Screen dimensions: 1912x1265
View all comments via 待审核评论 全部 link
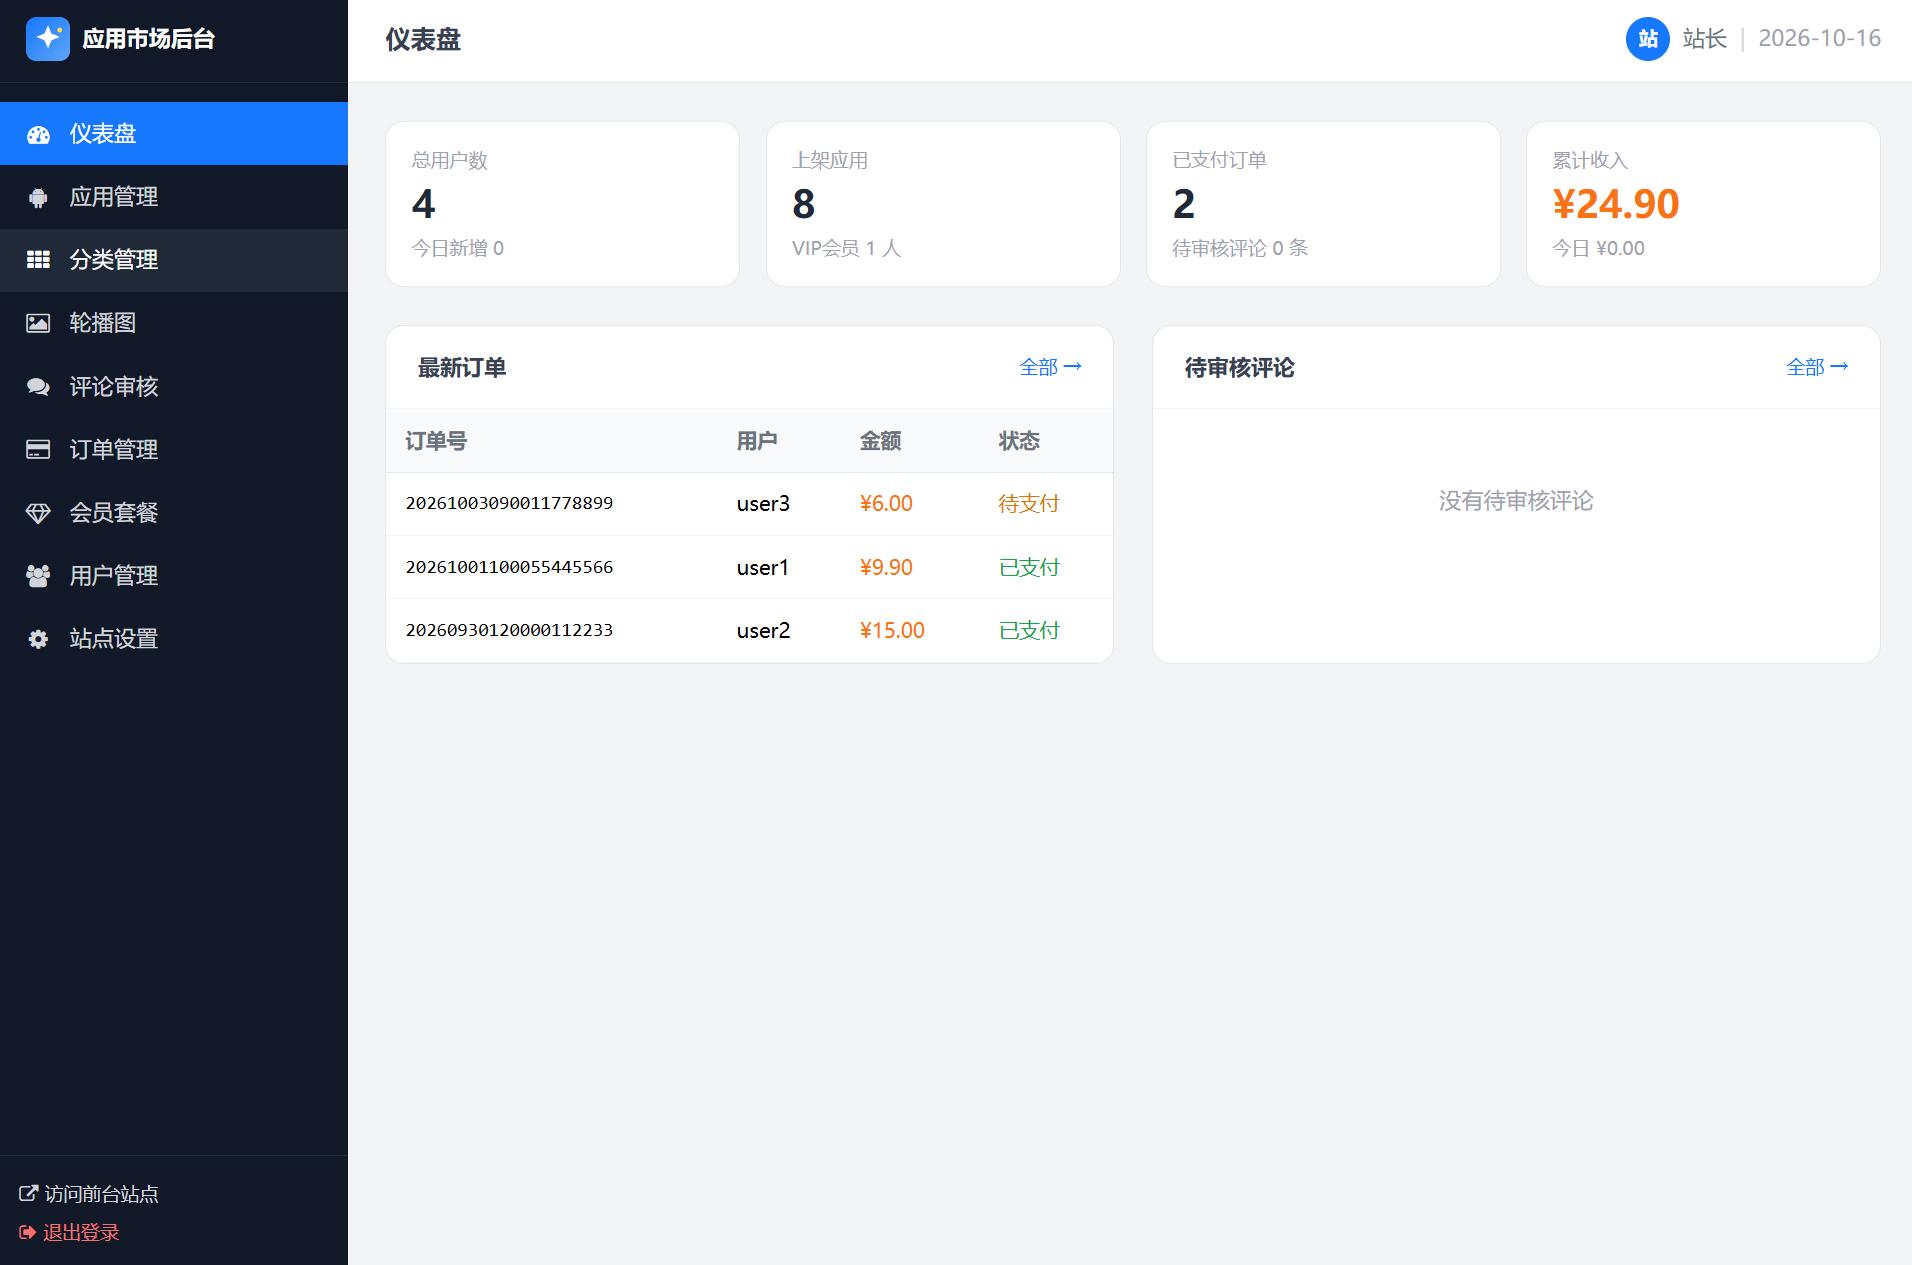[1817, 367]
